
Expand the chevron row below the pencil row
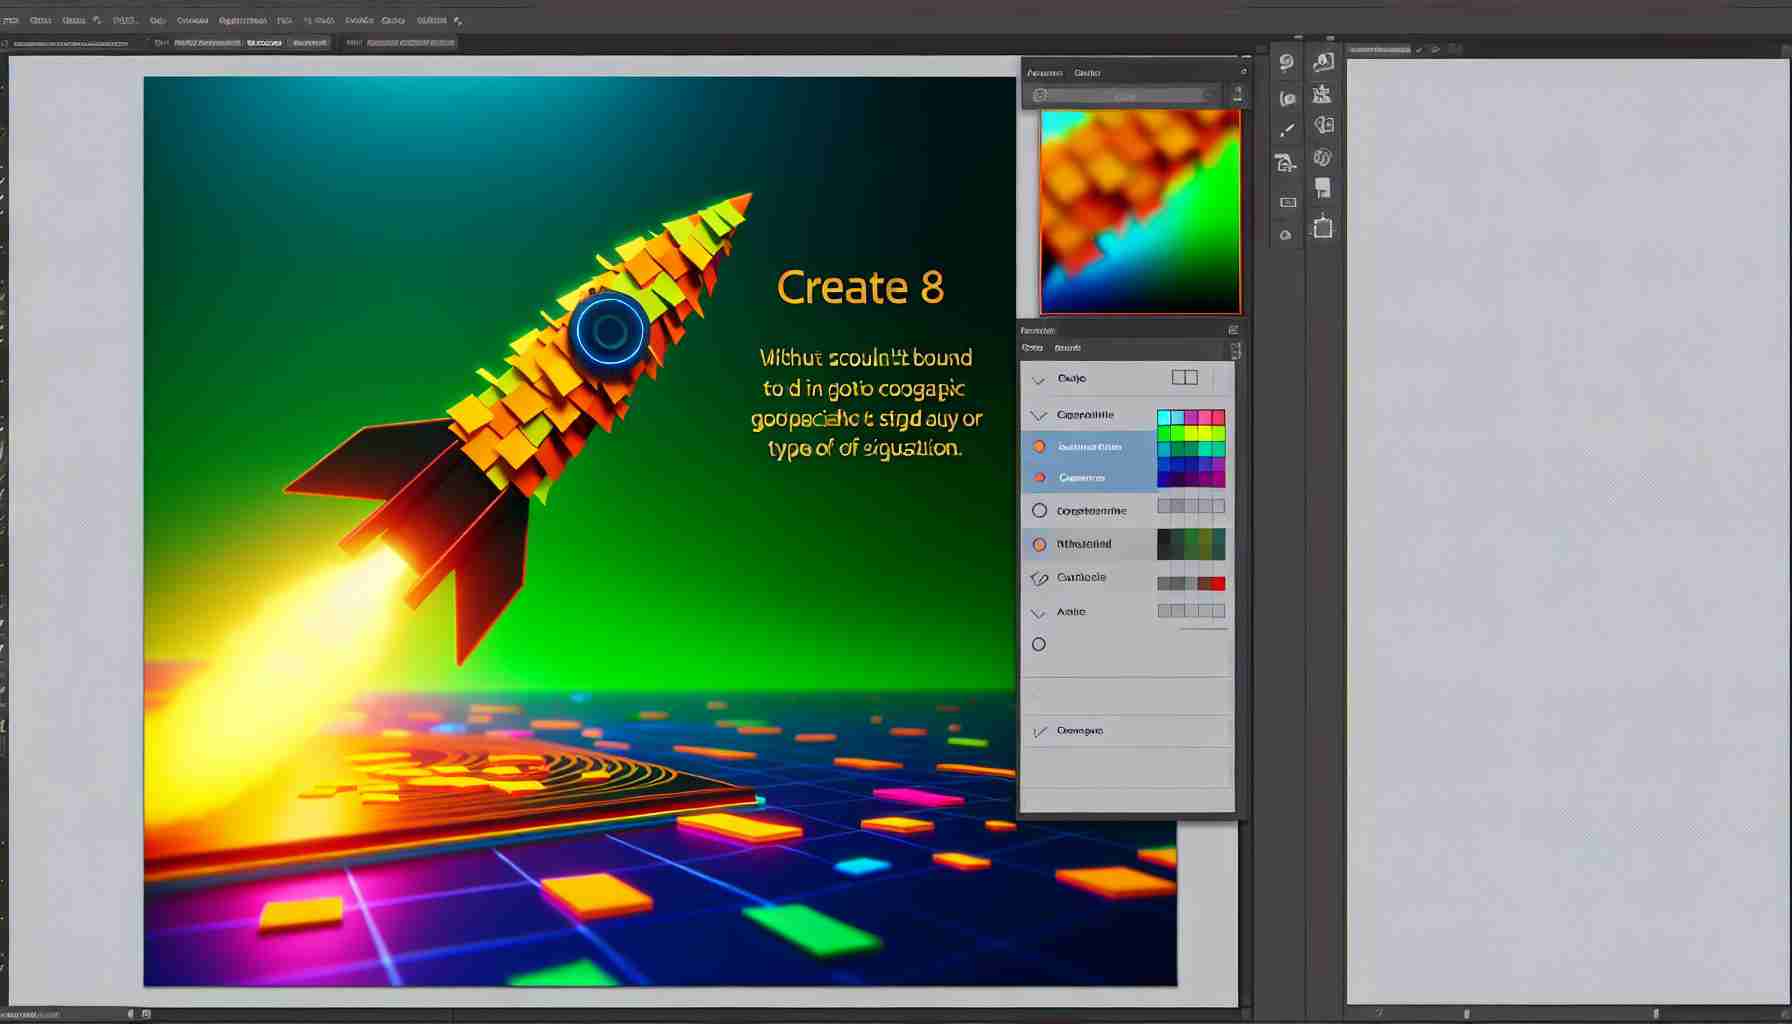(1038, 612)
